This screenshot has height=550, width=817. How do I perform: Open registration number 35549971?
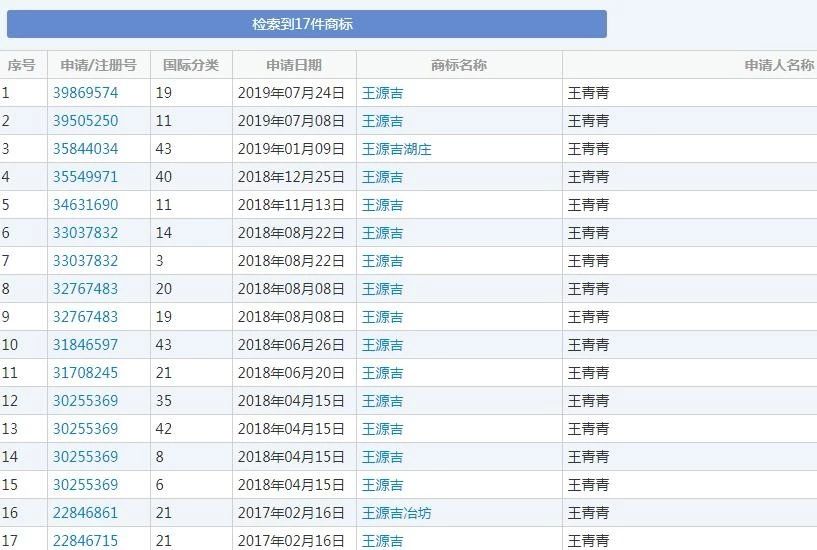[x=85, y=177]
